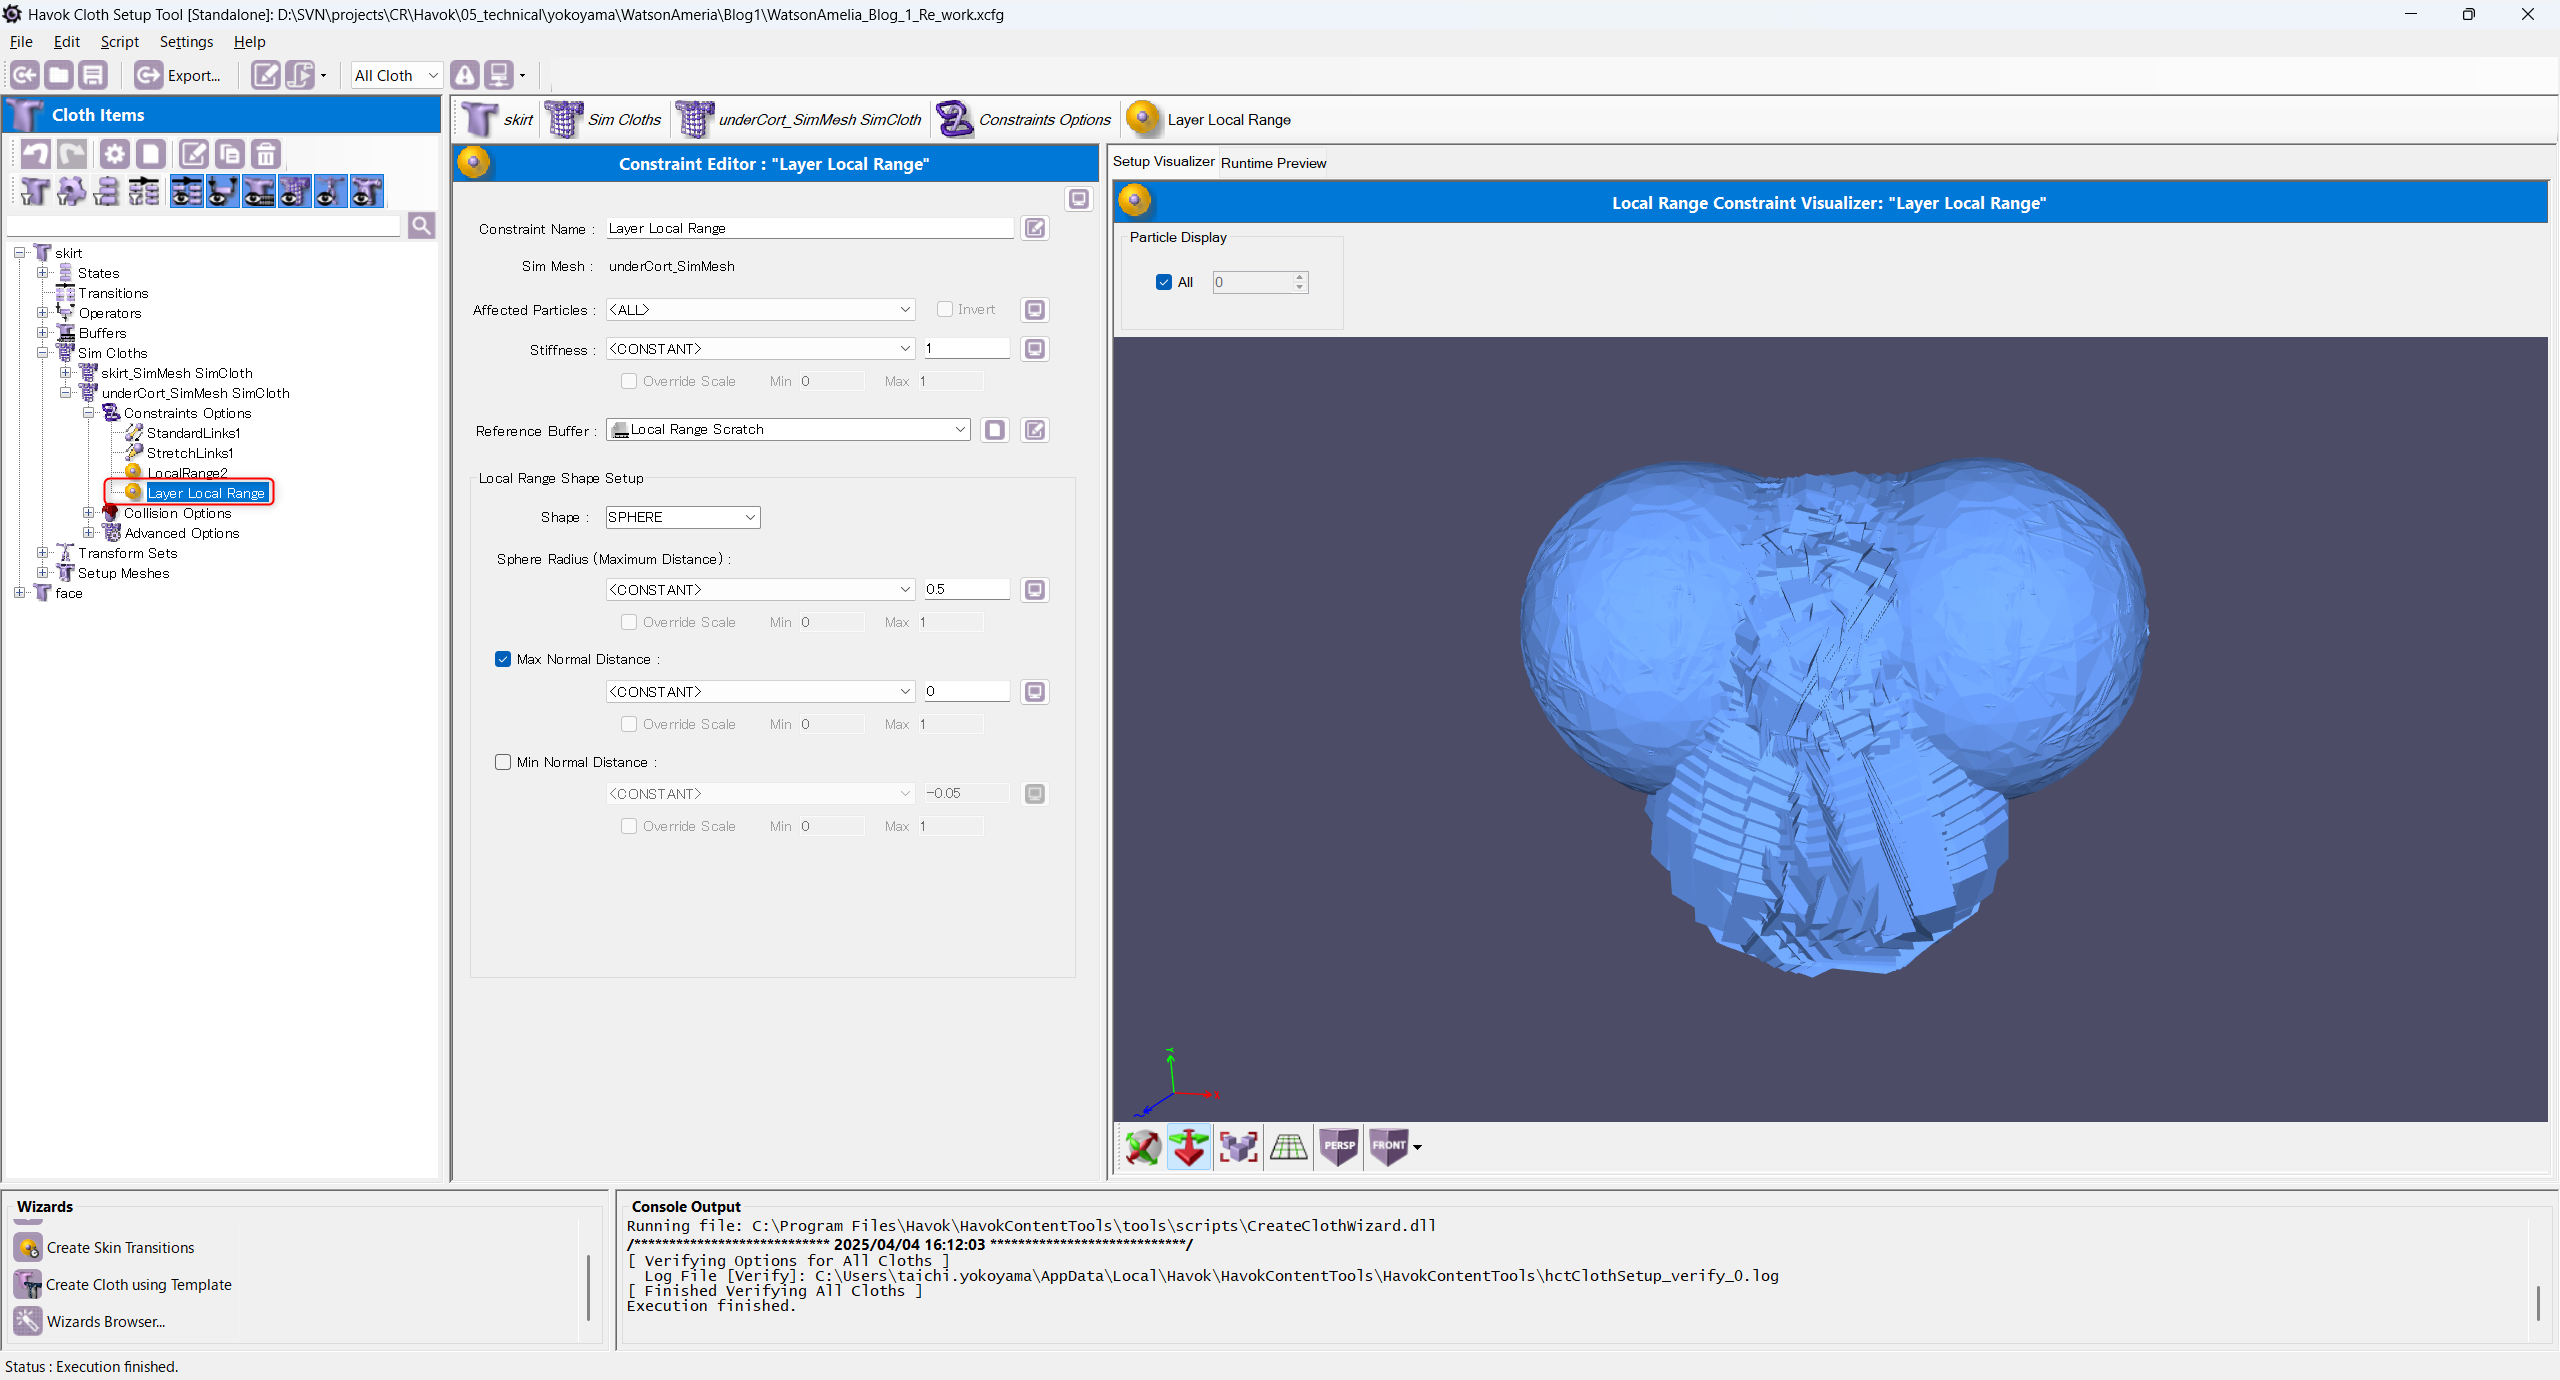Open the FRONT view dropdown arrow
The width and height of the screenshot is (2560, 1380).
coord(1417,1147)
